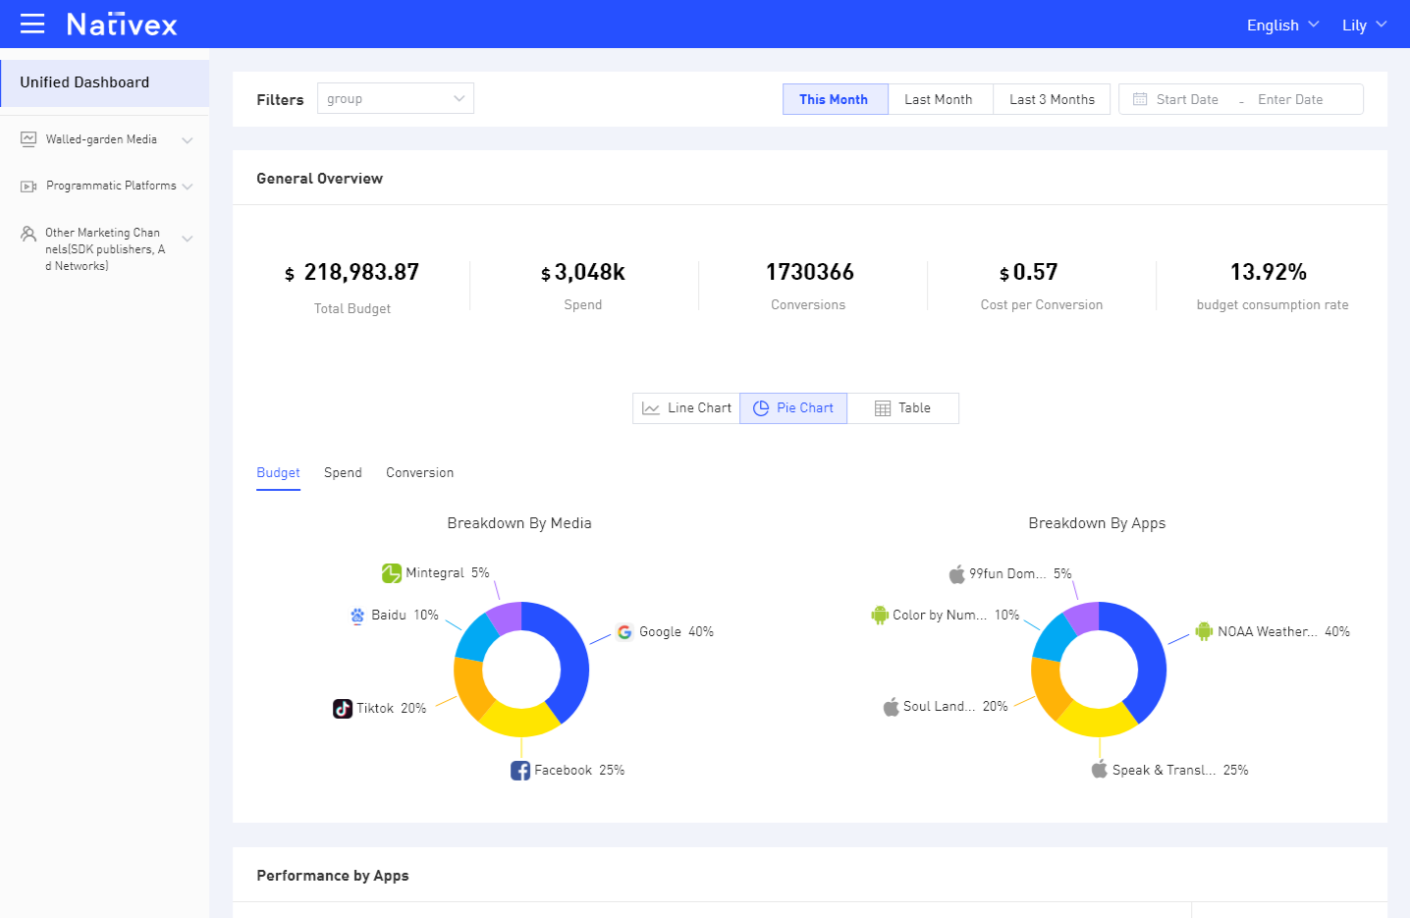Expand the English language dropdown
Image resolution: width=1410 pixels, height=918 pixels.
pos(1281,24)
